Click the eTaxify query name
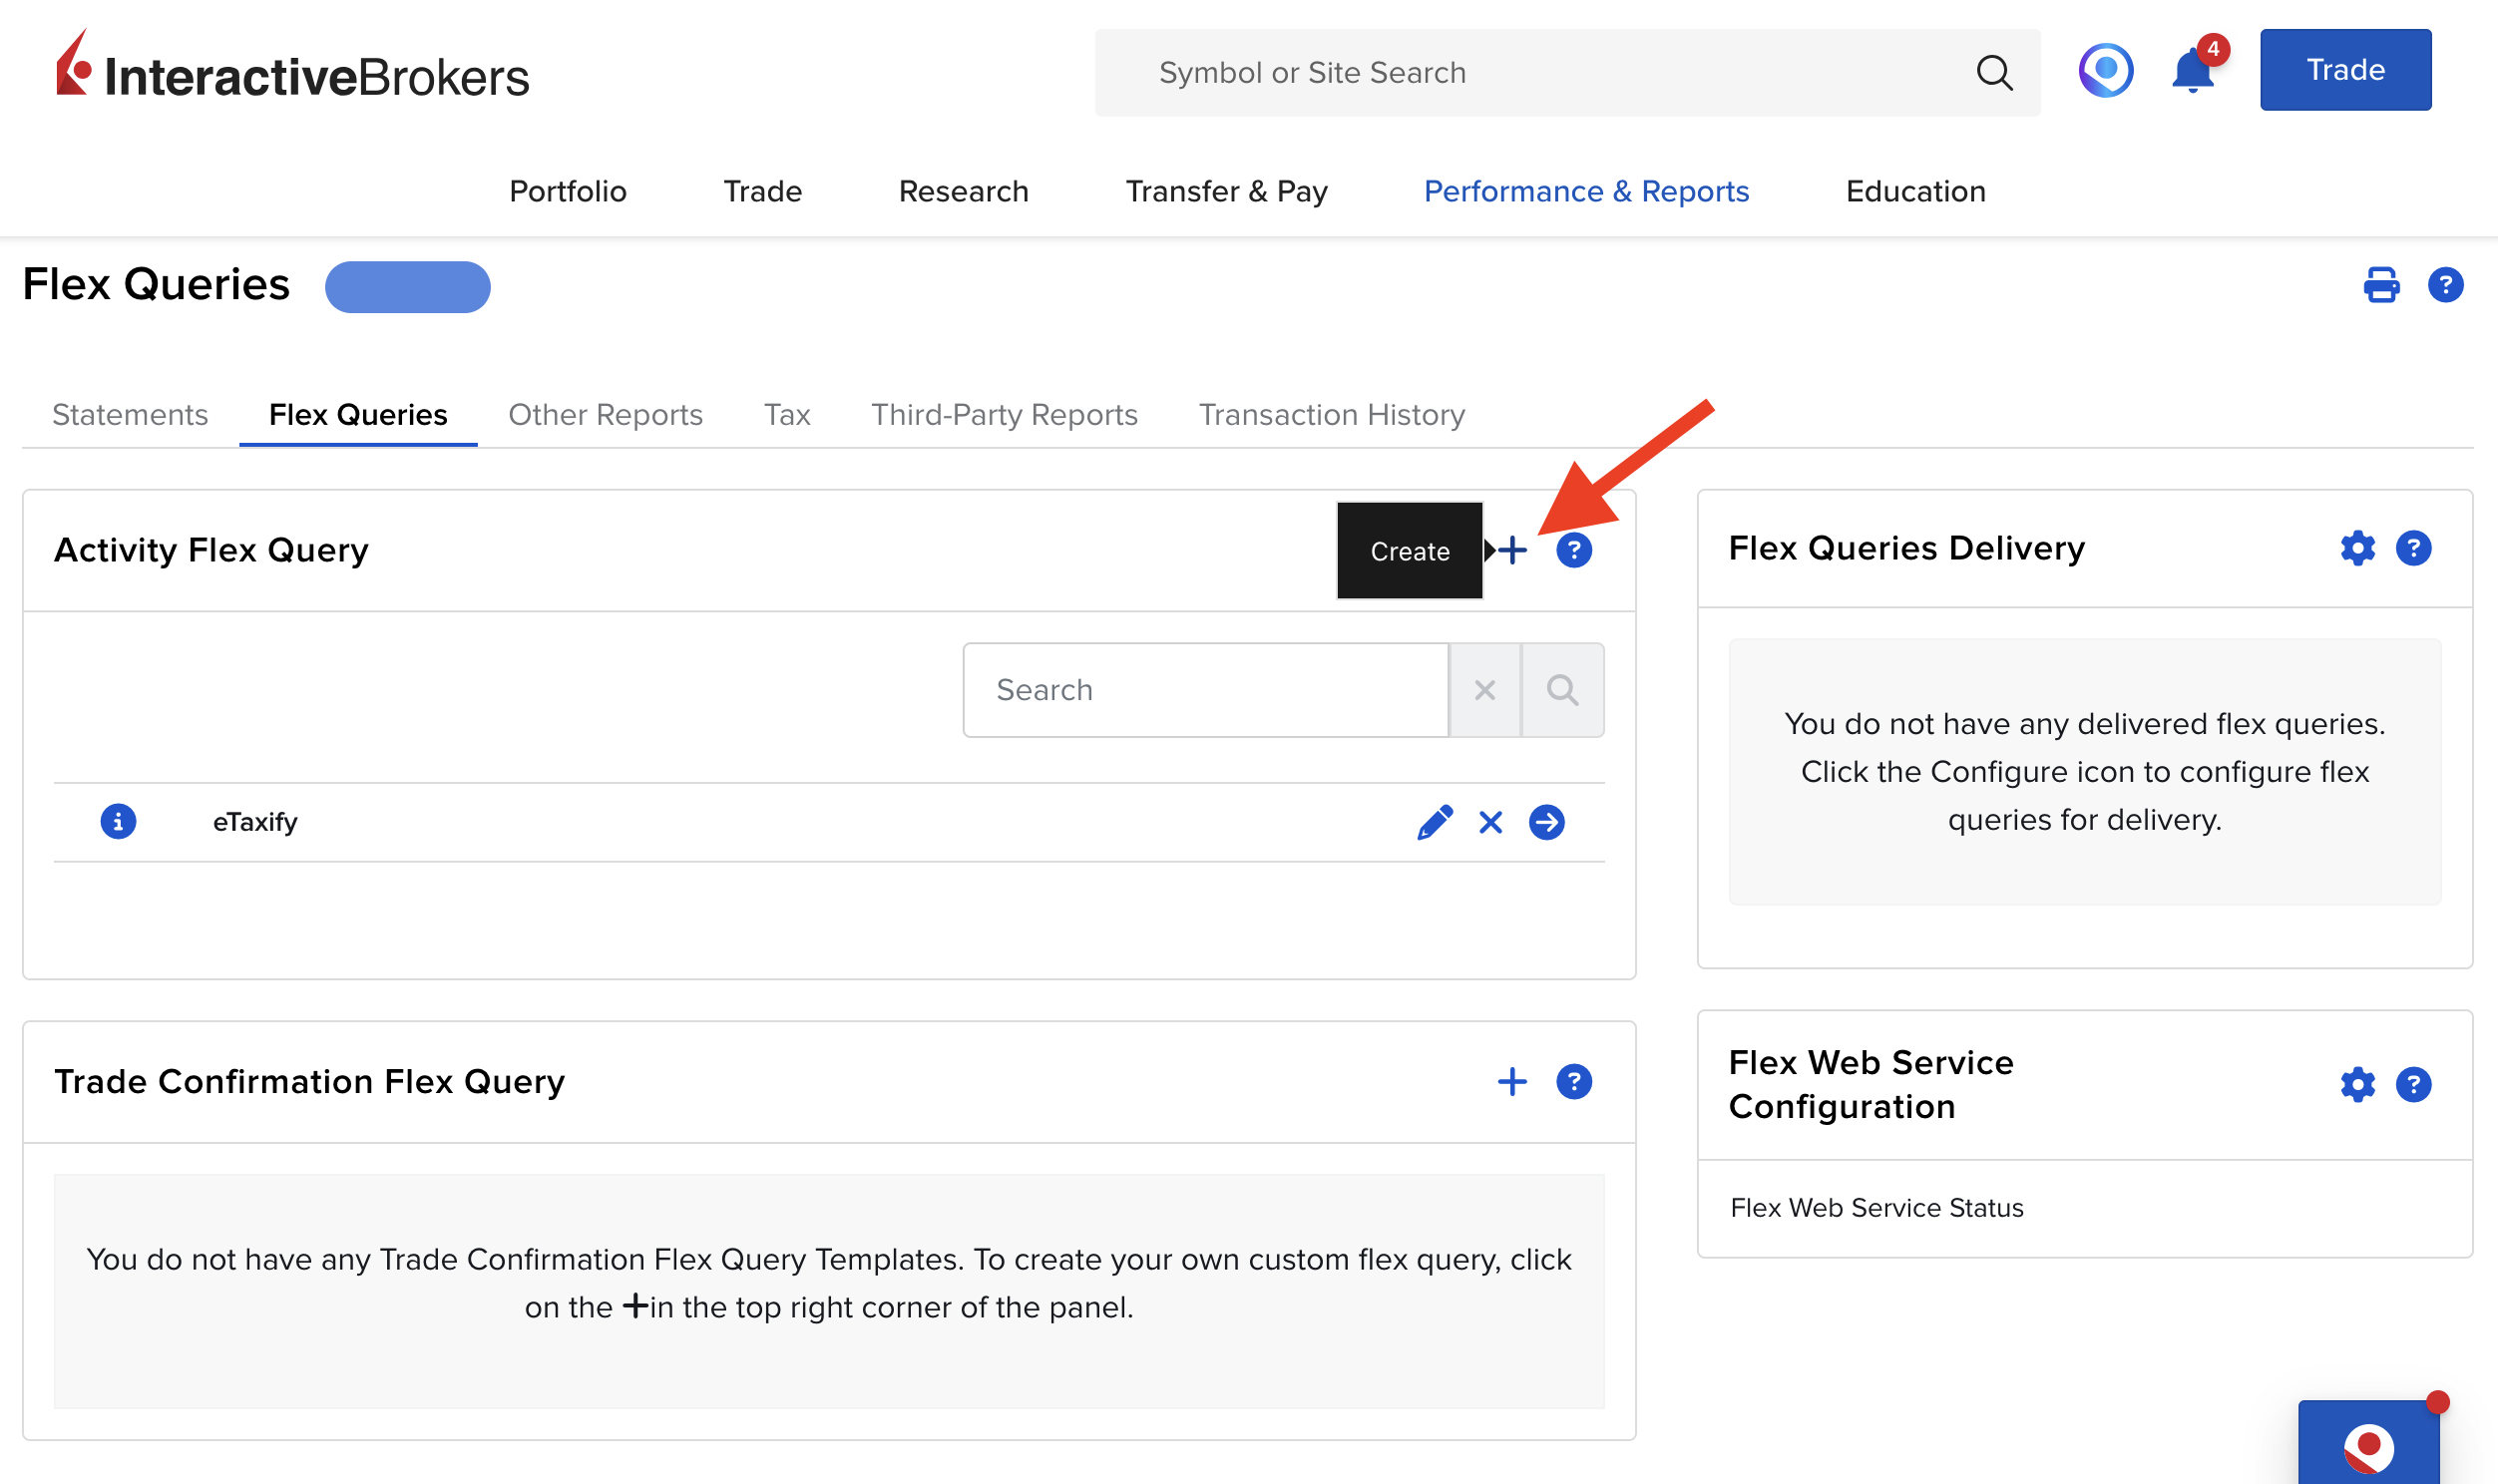Viewport: 2498px width, 1484px height. [x=255, y=822]
